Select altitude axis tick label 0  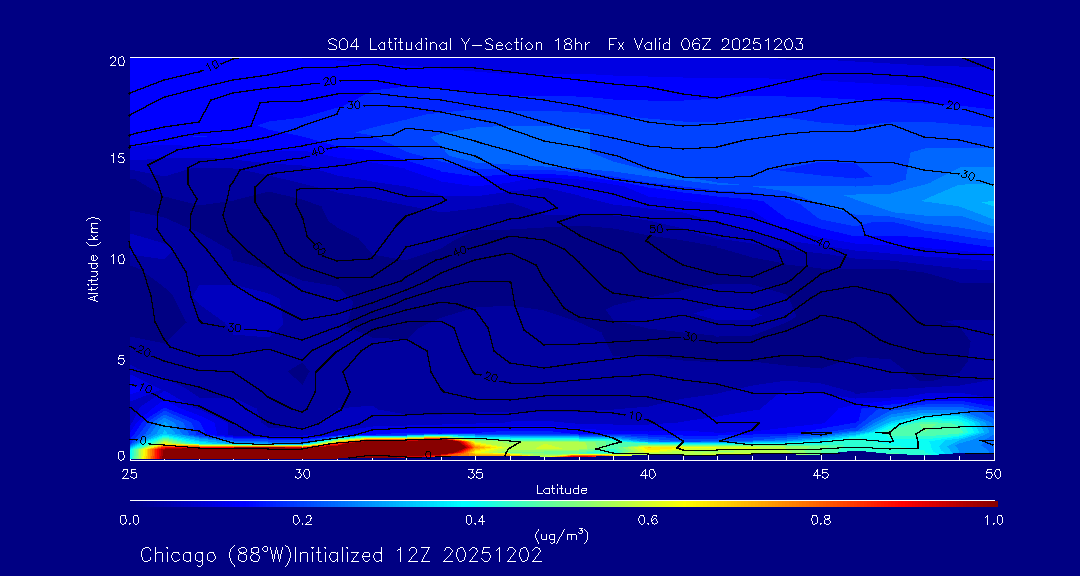pos(121,455)
